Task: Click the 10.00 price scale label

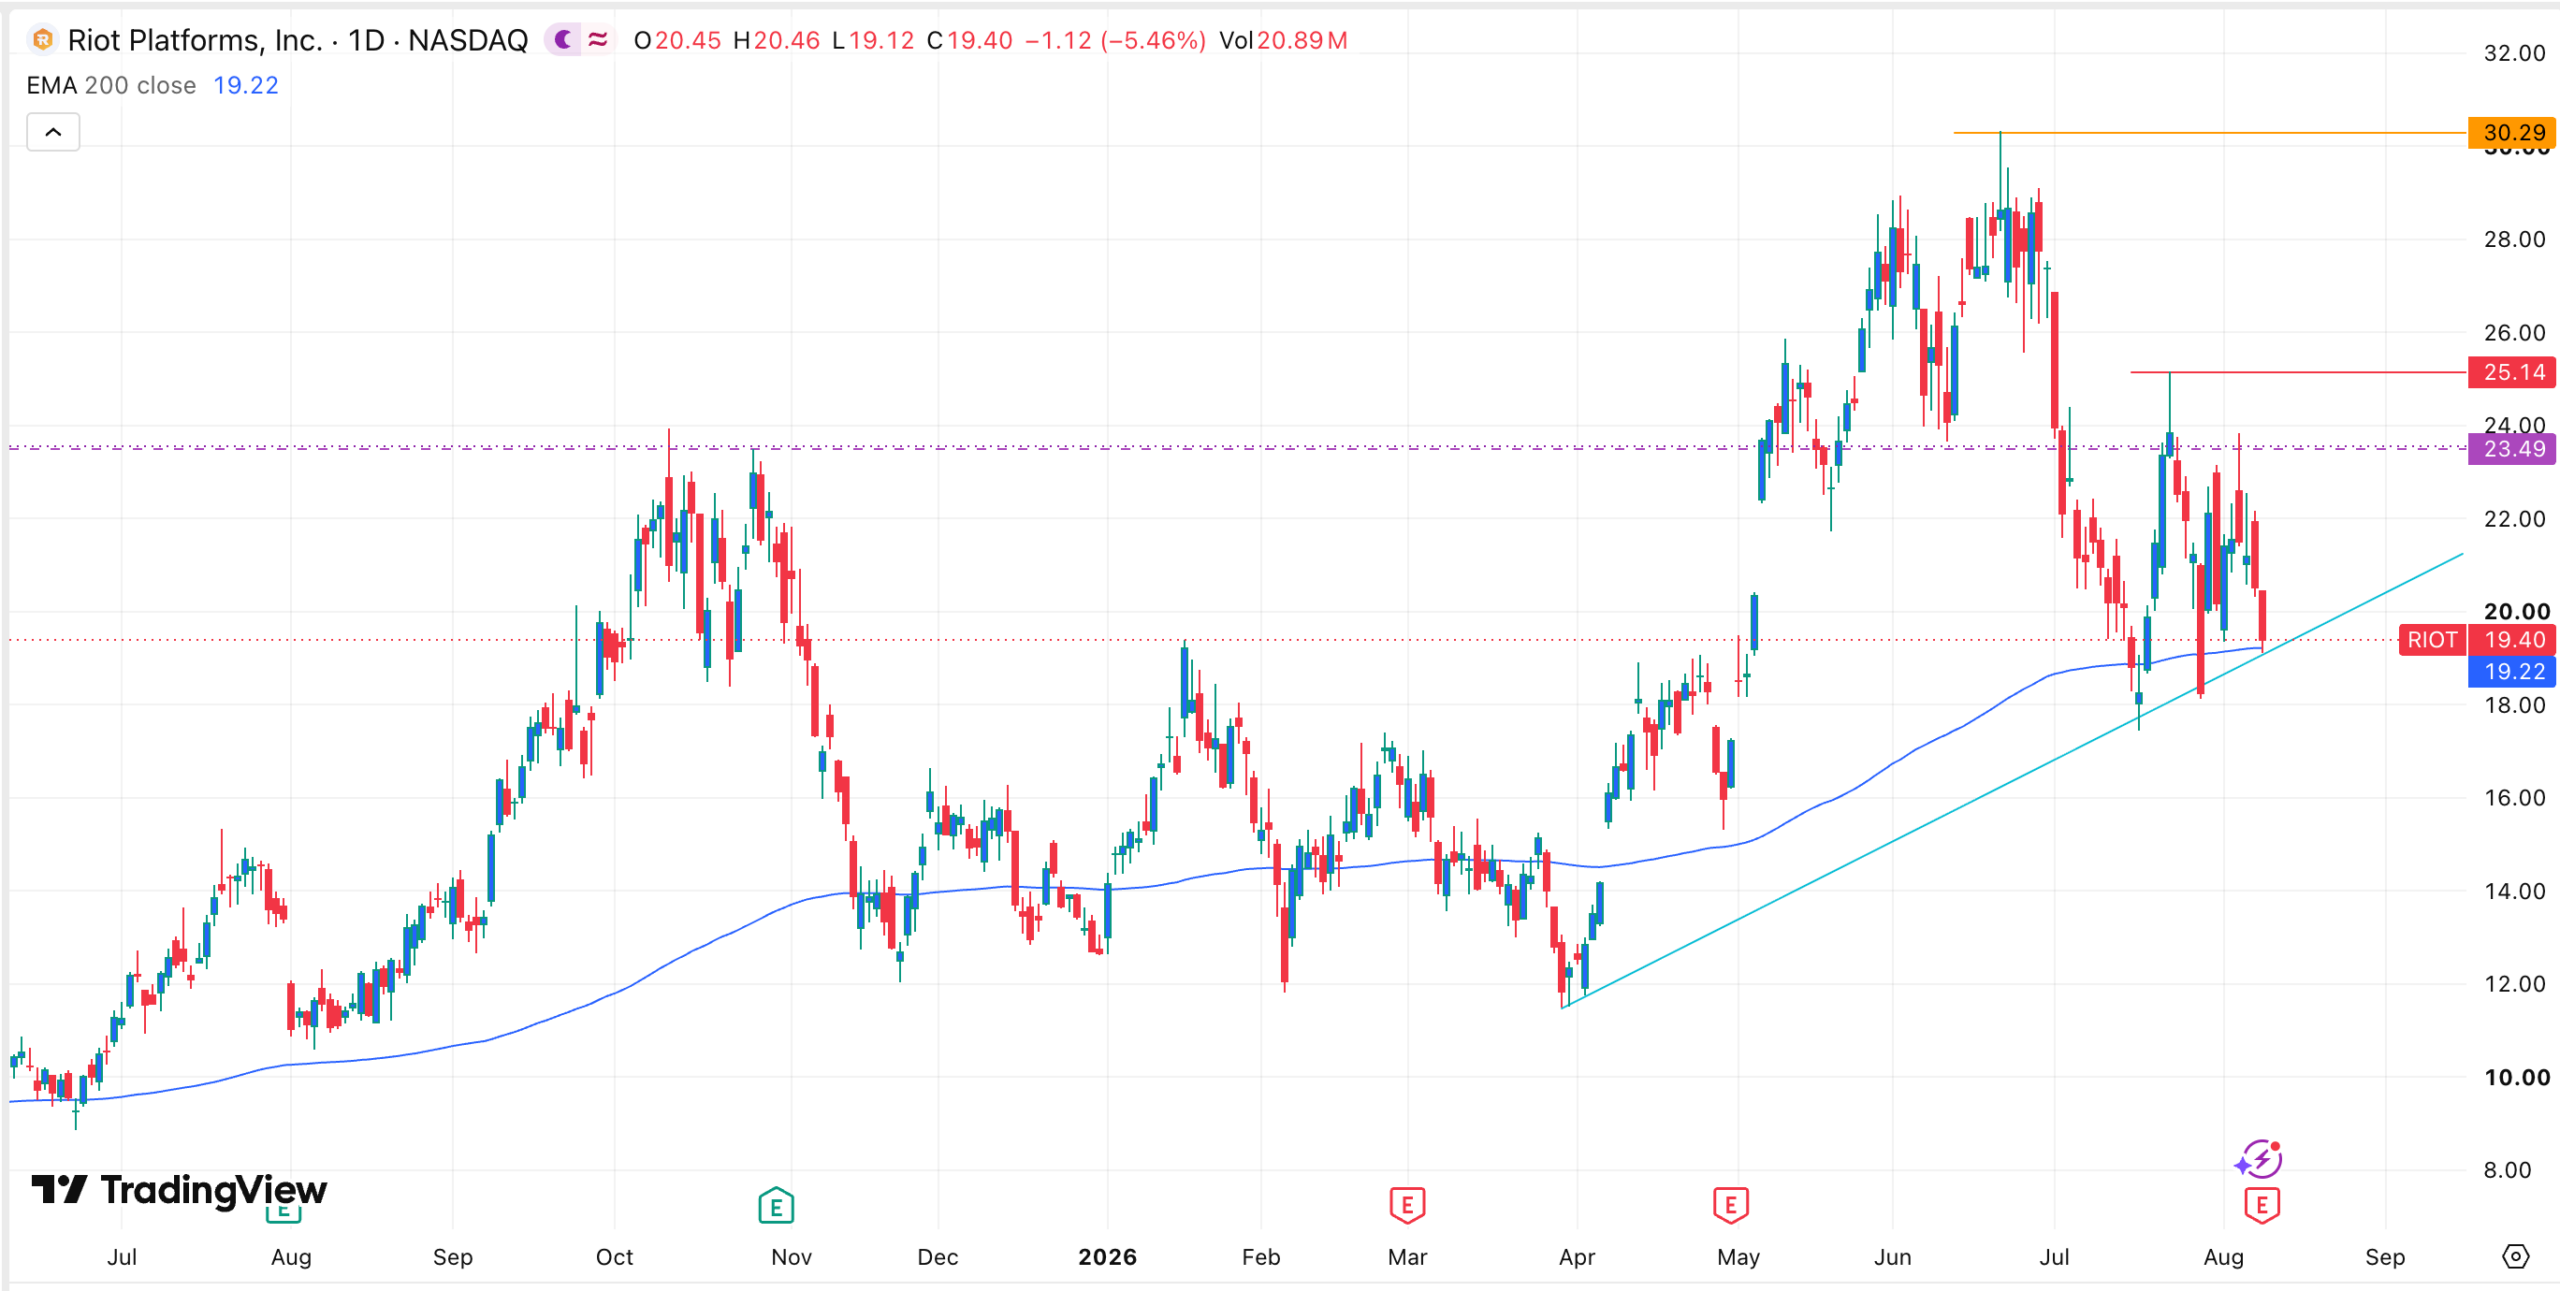Action: 2516,1077
